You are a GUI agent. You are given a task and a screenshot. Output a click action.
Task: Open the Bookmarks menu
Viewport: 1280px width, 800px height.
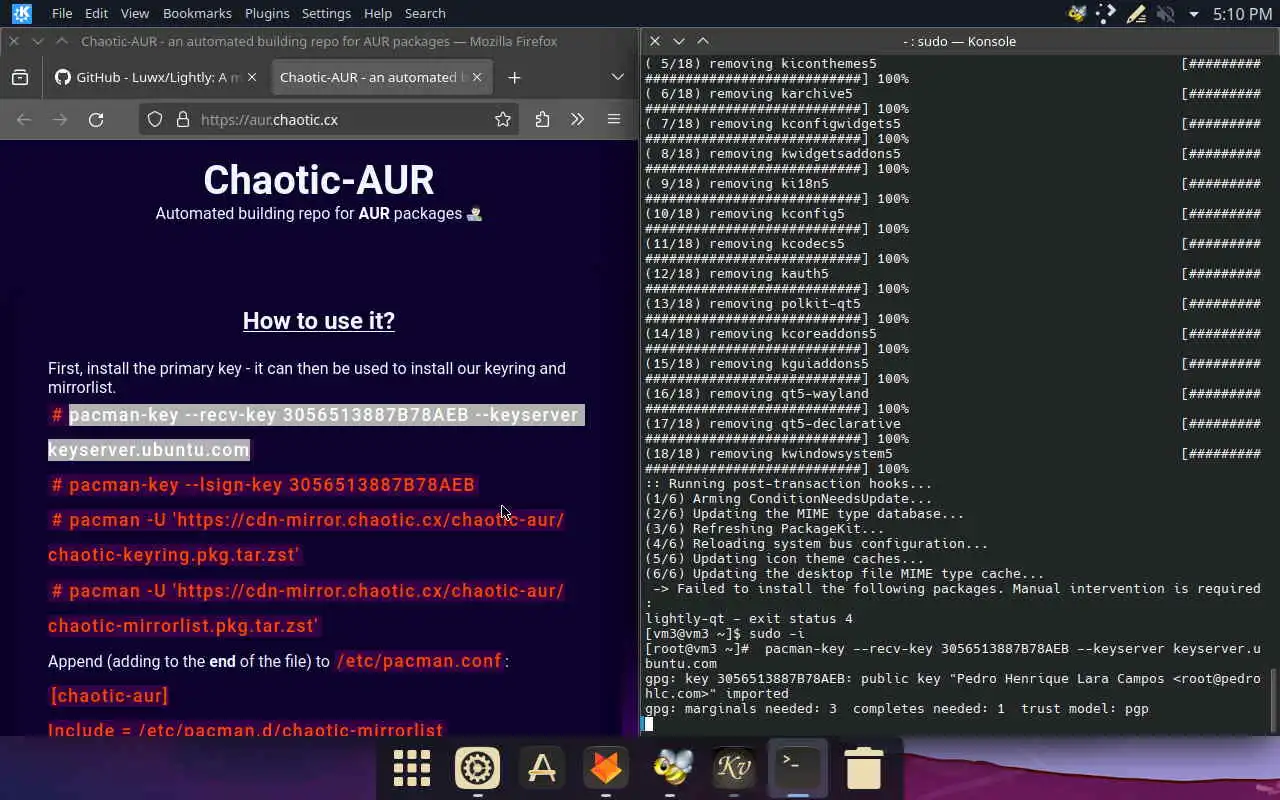[x=197, y=13]
